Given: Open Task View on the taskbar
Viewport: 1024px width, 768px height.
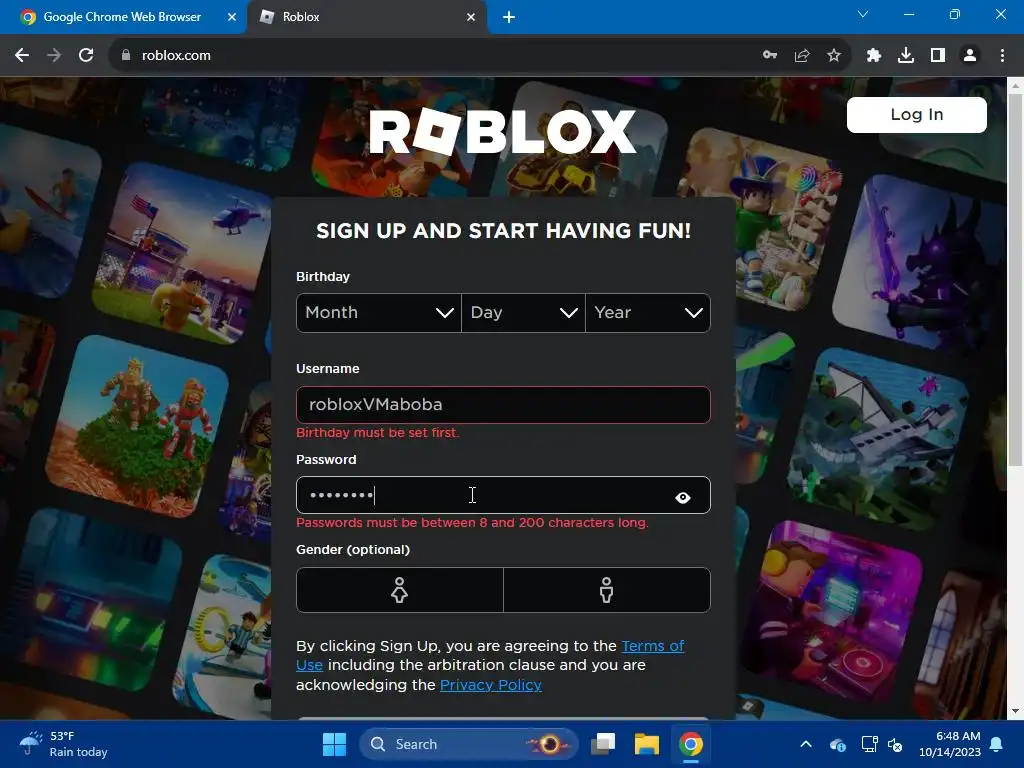Looking at the screenshot, I should click(x=603, y=744).
